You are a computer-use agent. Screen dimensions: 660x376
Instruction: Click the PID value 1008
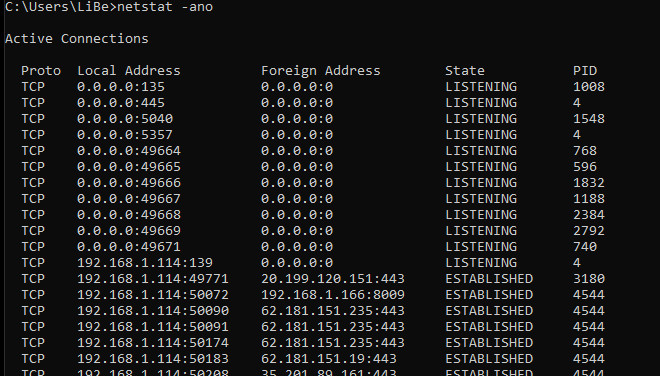pyautogui.click(x=589, y=87)
